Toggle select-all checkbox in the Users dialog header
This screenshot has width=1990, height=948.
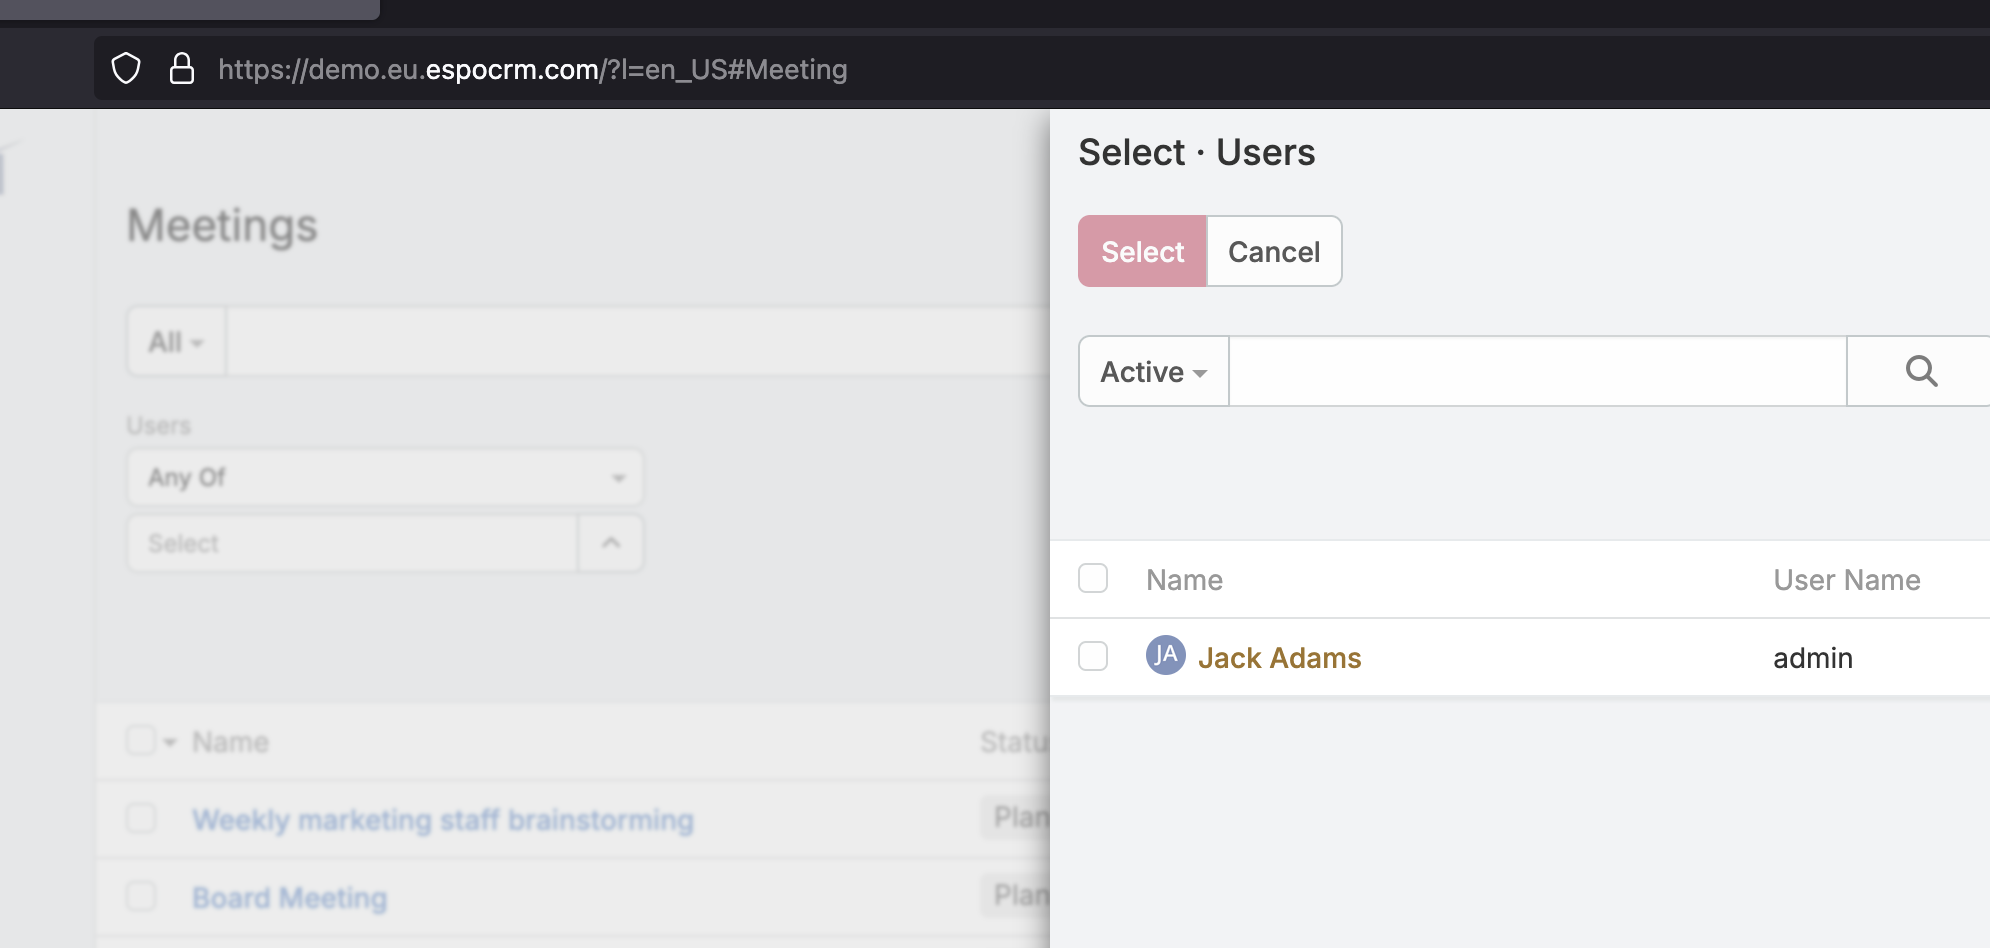tap(1093, 579)
